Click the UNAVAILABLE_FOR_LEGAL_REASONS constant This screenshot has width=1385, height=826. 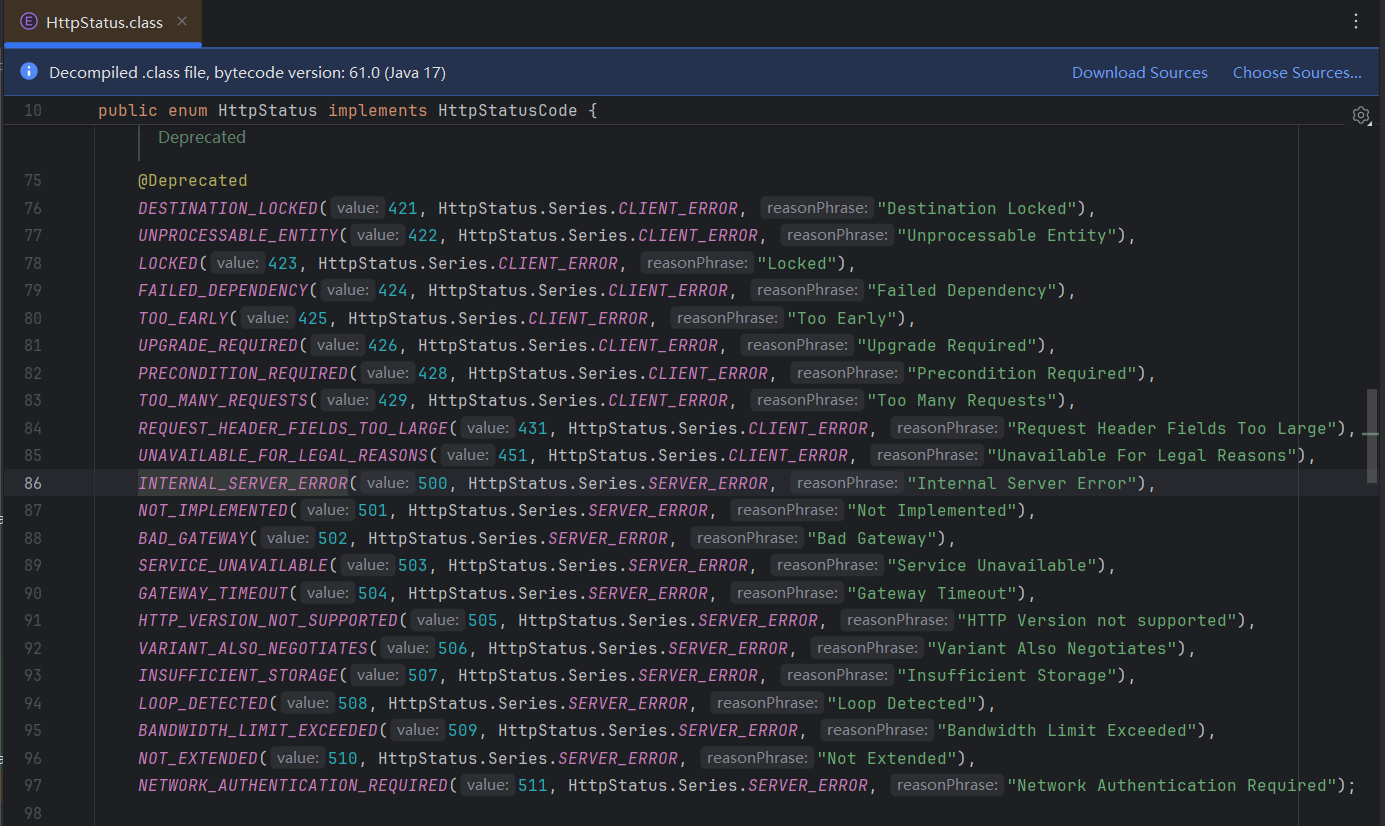pos(283,456)
